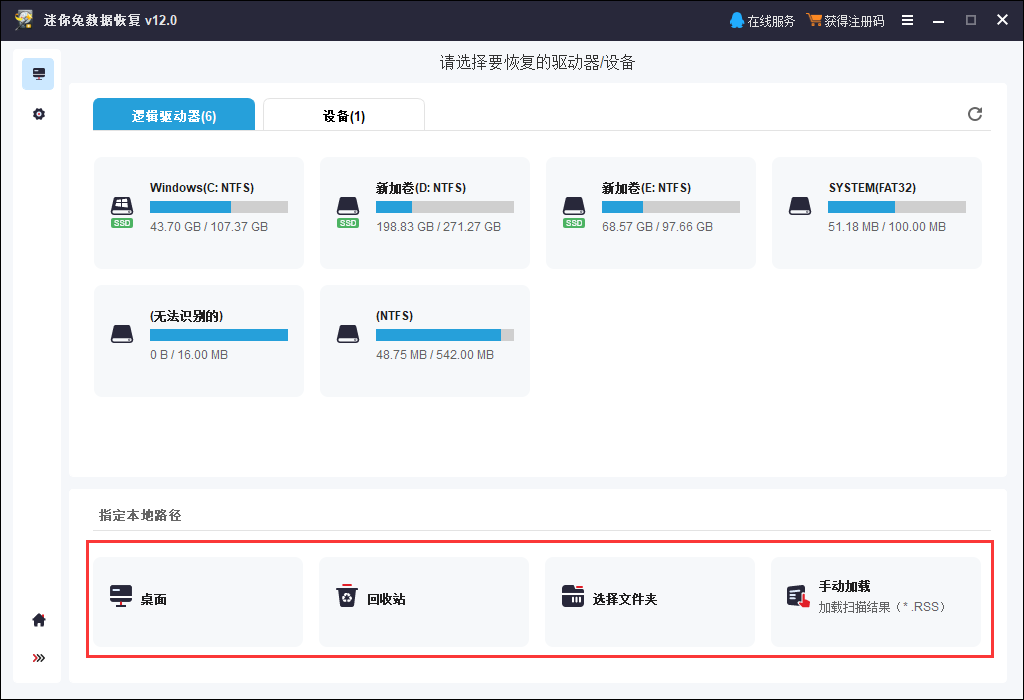Image resolution: width=1024 pixels, height=700 pixels.
Task: Open the recovery drives sidebar icon
Action: tap(38, 74)
